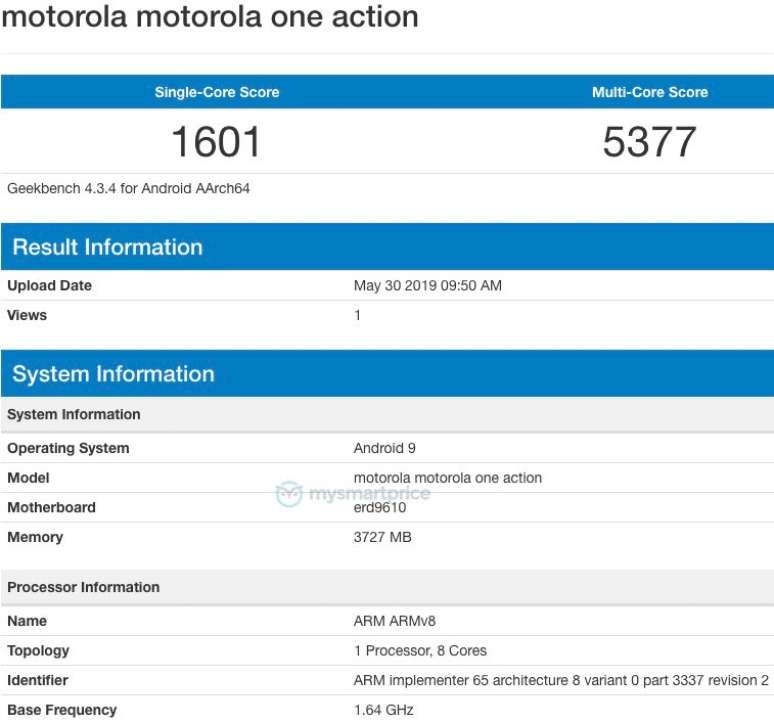Click the 1.64 GHz base frequency value
The height and width of the screenshot is (723, 774).
[x=384, y=710]
